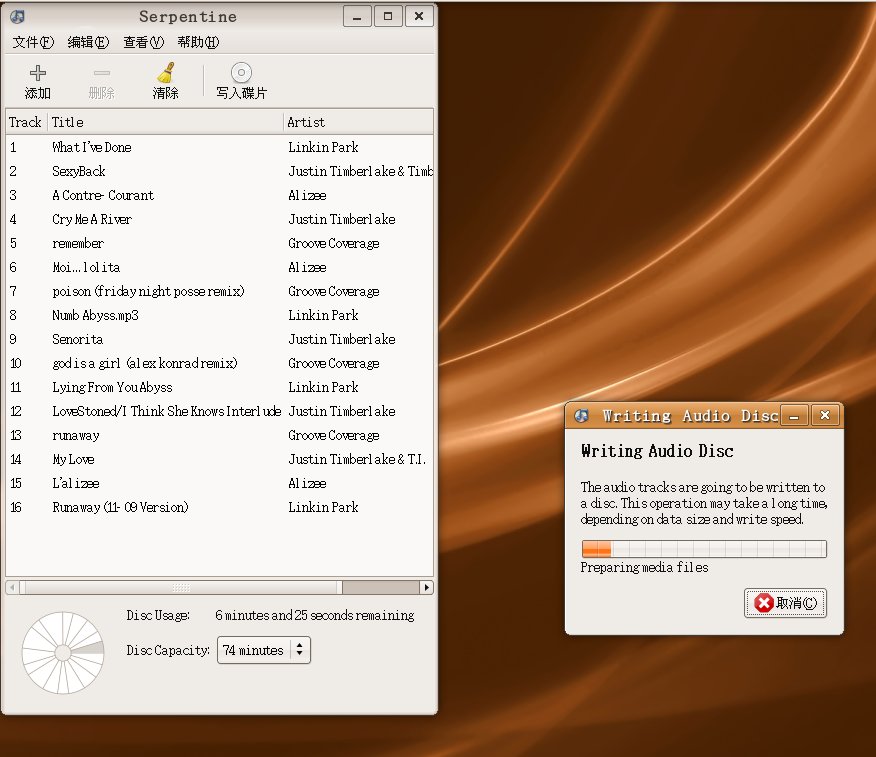The image size is (876, 757).
Task: Open the 文件 menu
Action: (x=32, y=42)
